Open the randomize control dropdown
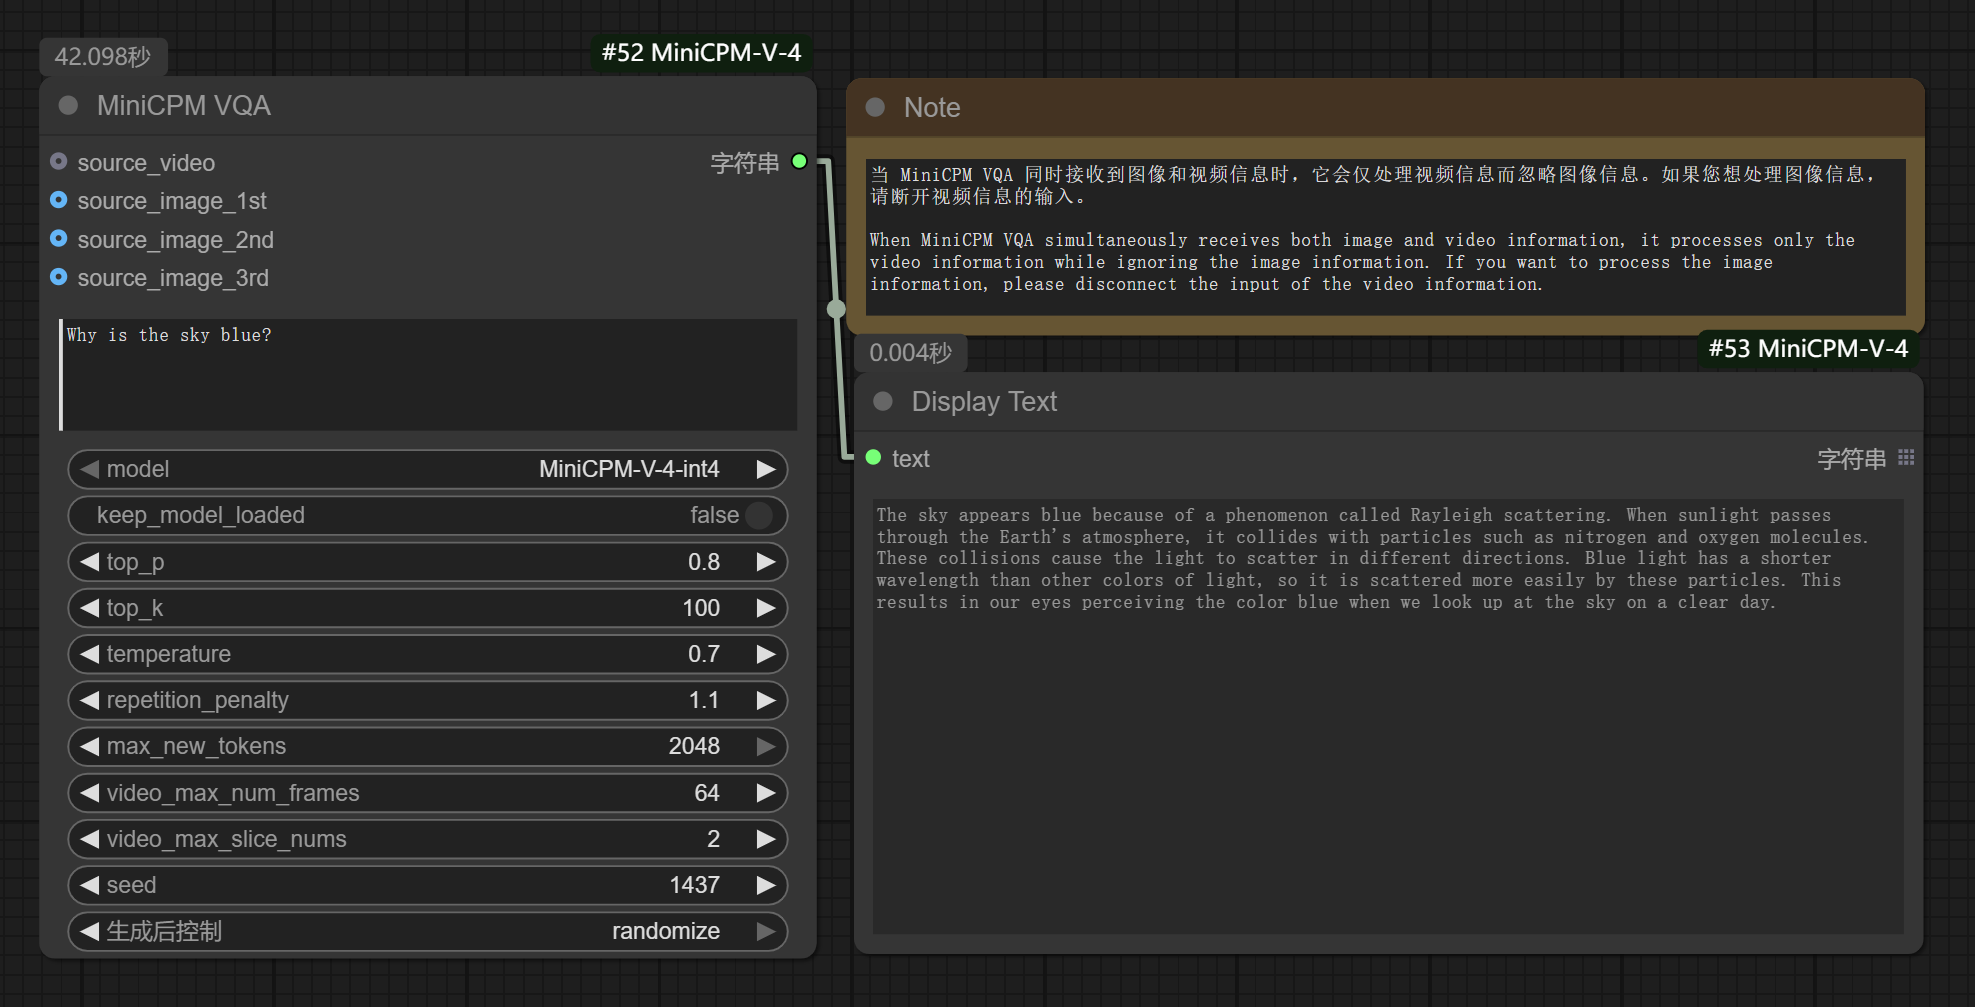Screen dimensions: 1975x1007 tap(428, 931)
